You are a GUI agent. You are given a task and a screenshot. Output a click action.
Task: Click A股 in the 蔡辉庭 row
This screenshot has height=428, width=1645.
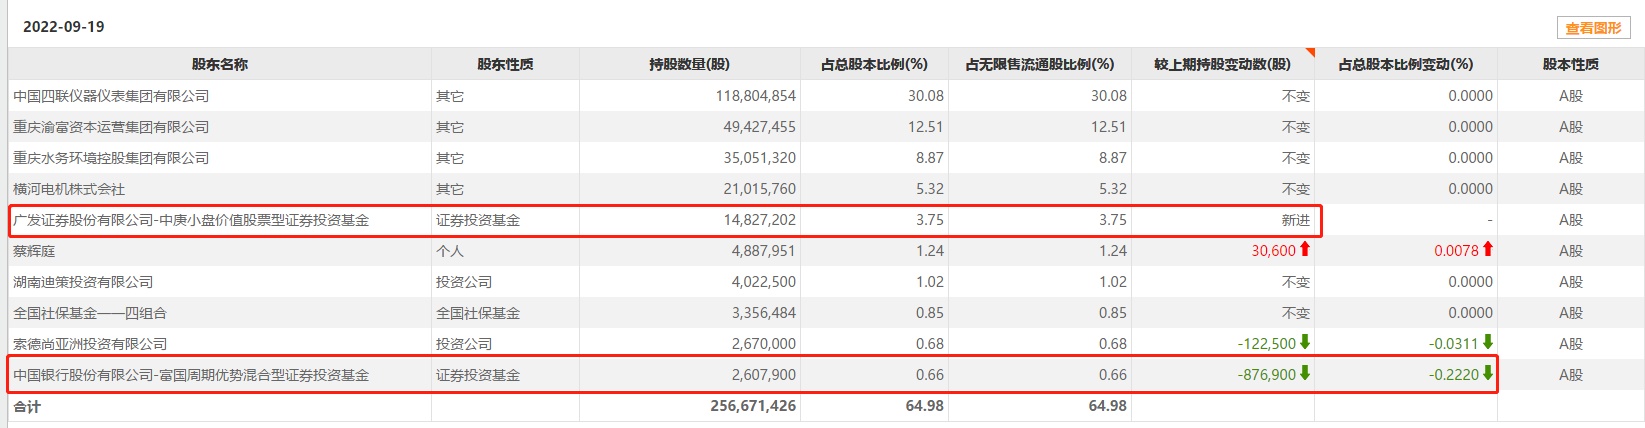(x=1571, y=251)
